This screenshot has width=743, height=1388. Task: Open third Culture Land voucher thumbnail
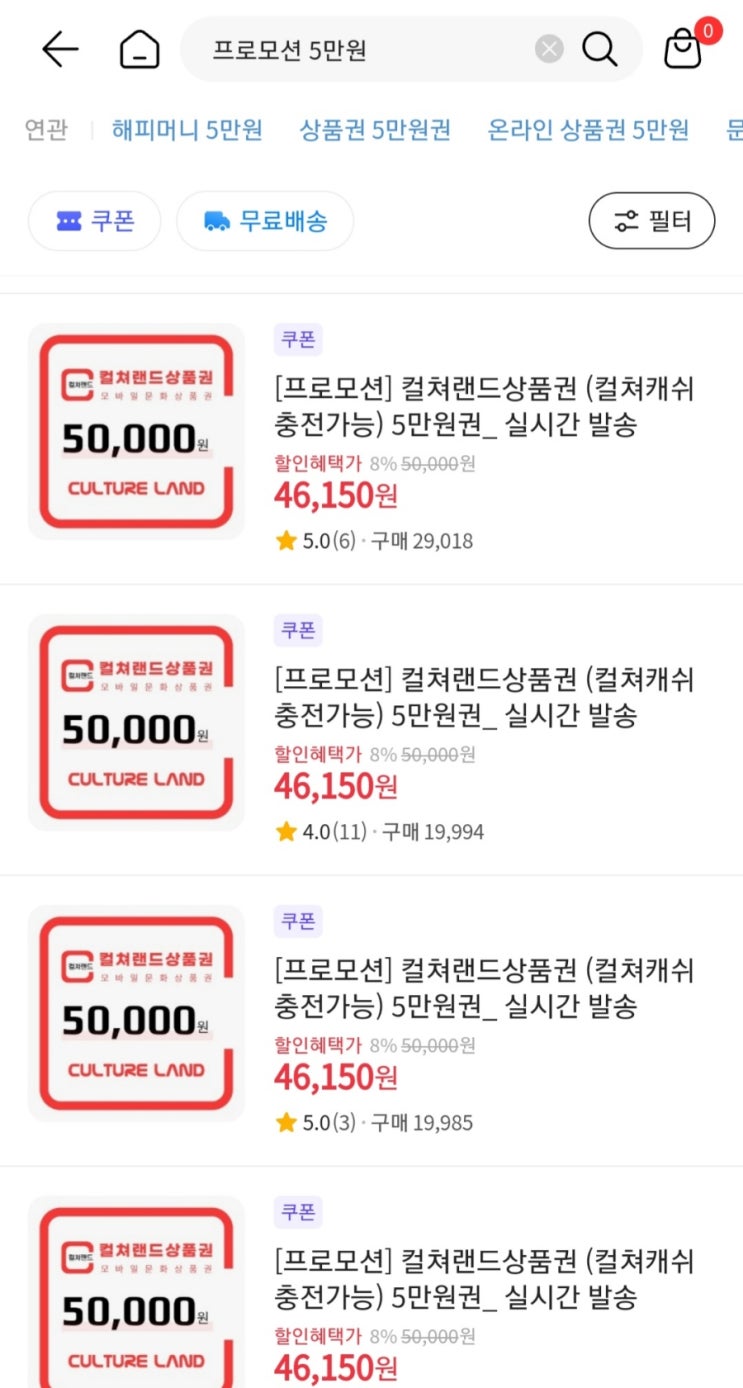[x=136, y=1013]
